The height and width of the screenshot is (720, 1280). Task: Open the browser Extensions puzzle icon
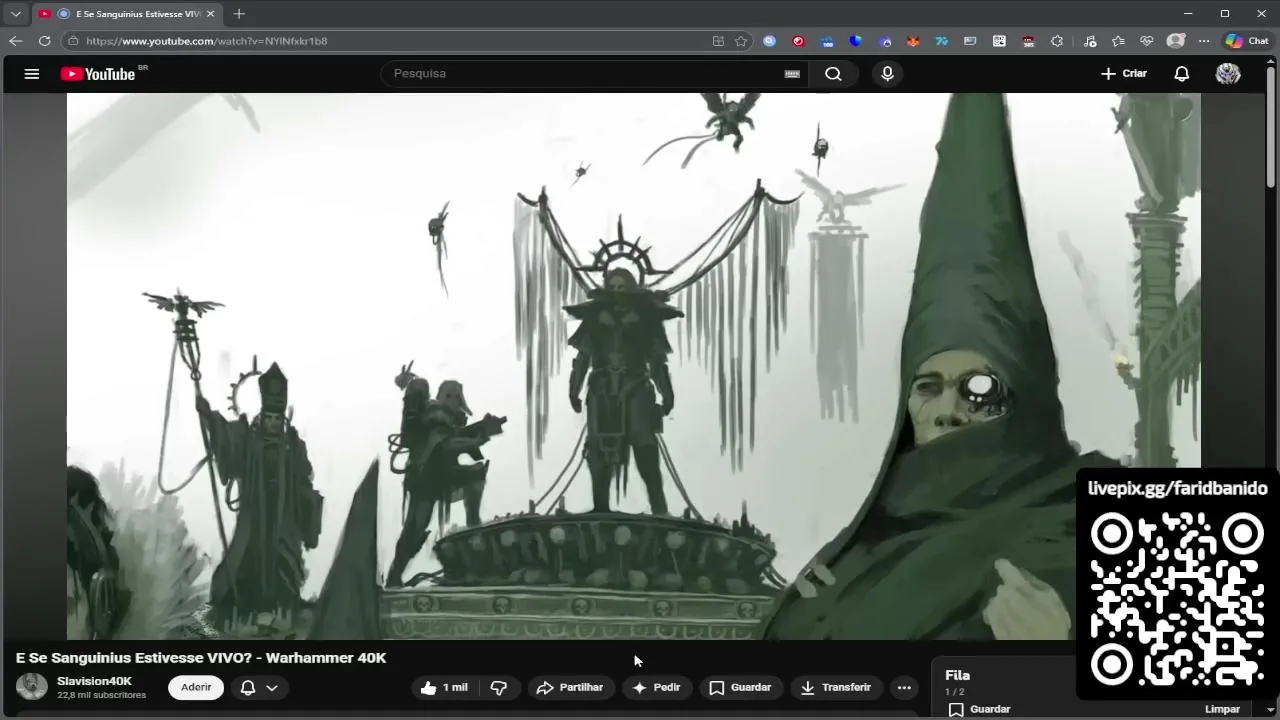tap(1057, 41)
